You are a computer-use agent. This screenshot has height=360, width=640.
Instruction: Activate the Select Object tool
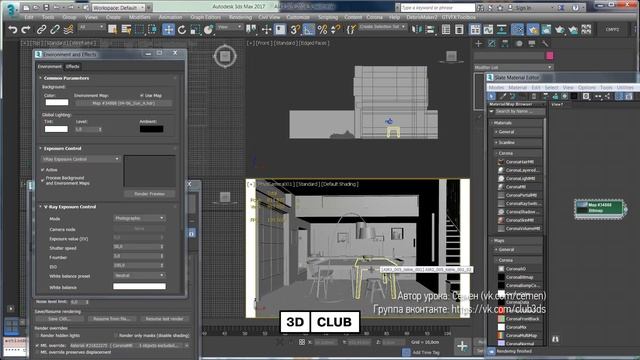[x=112, y=29]
